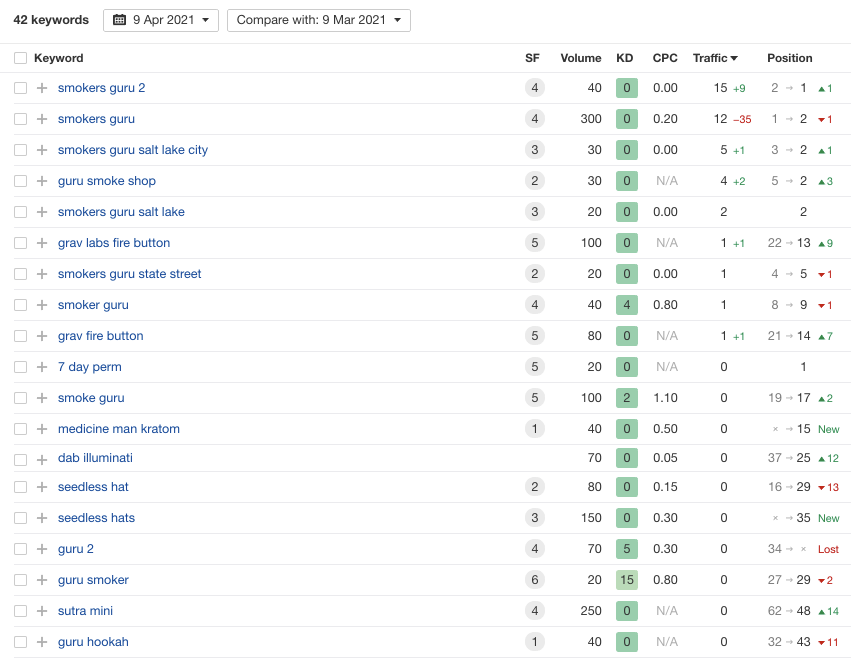Click SF badge 2 for guru smoke shop
The image size is (851, 660).
pyautogui.click(x=535, y=181)
